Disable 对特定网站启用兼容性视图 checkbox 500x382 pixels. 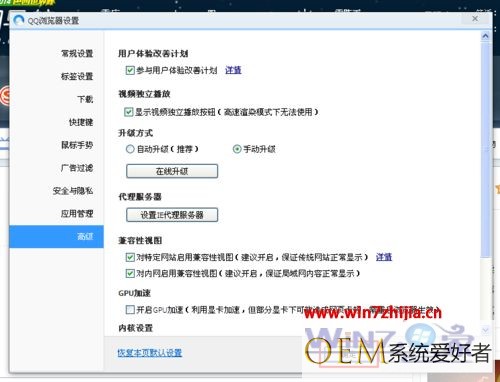pyautogui.click(x=130, y=257)
